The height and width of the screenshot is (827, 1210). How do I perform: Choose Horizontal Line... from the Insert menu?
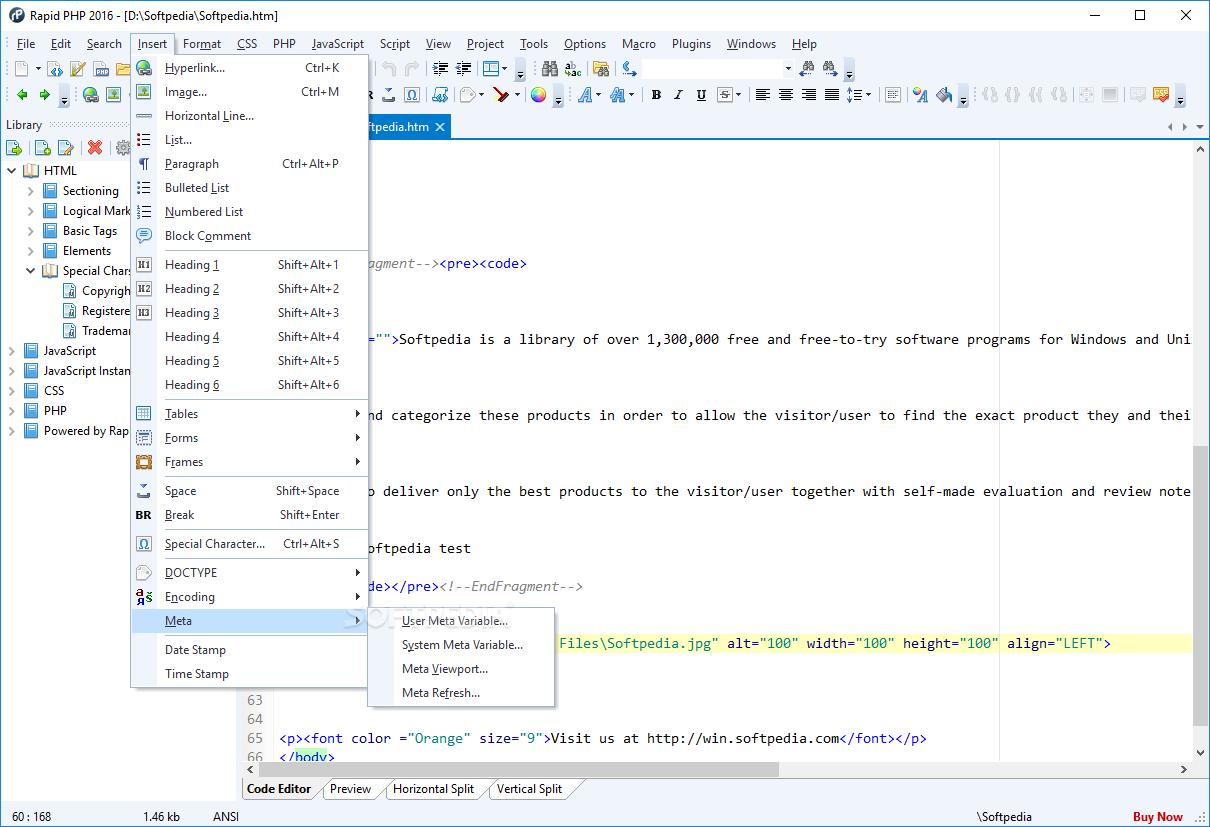(250, 116)
